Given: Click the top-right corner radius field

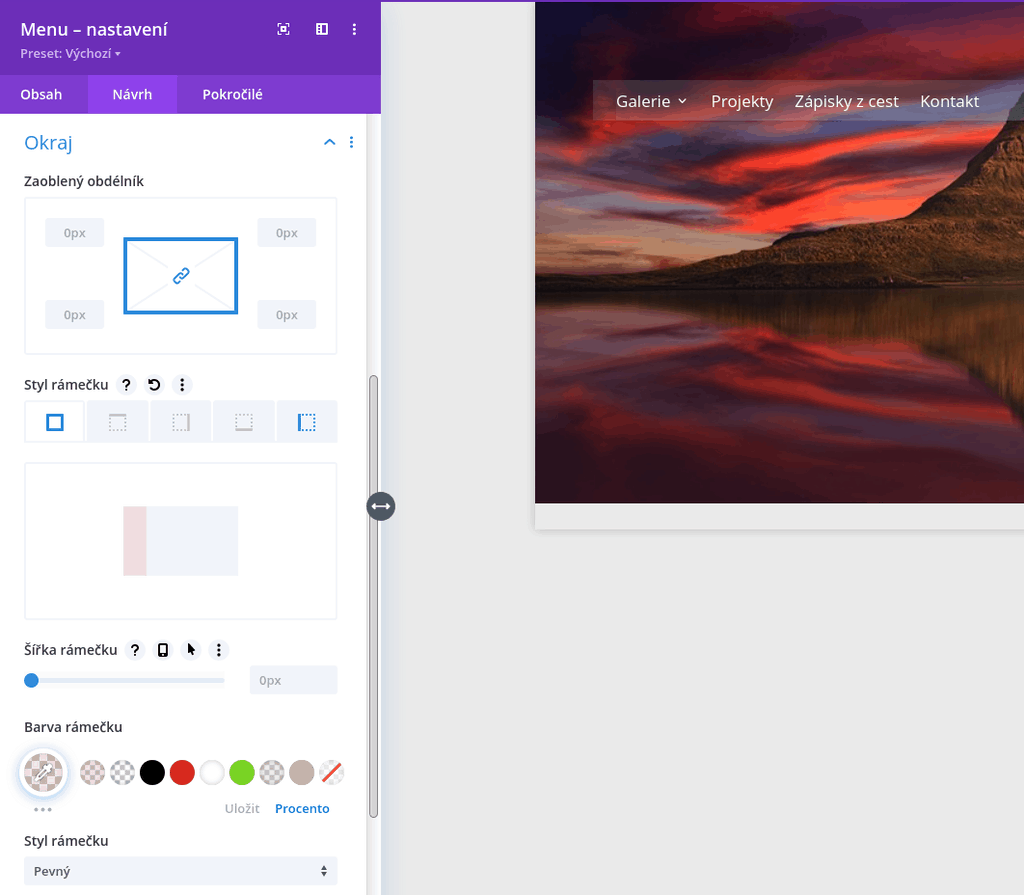Looking at the screenshot, I should (287, 233).
